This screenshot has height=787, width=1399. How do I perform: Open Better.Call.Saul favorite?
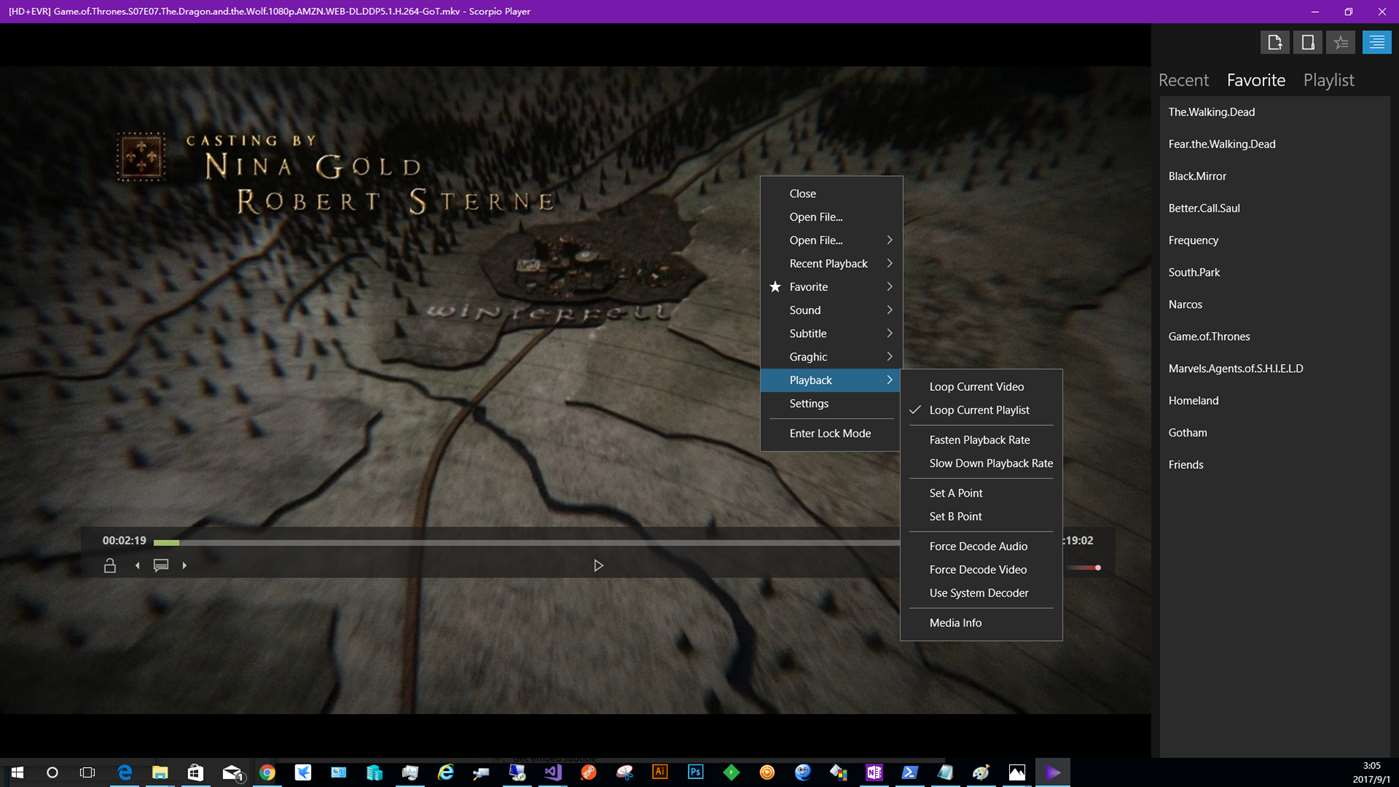tap(1275, 208)
